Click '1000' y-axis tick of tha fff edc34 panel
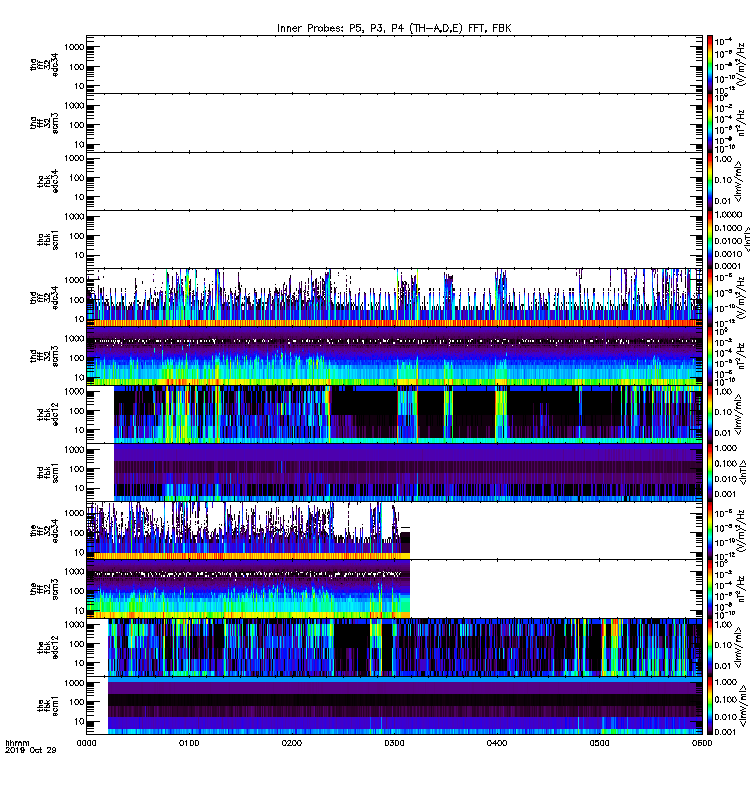Viewport: 750px width, 800px height. (74, 47)
